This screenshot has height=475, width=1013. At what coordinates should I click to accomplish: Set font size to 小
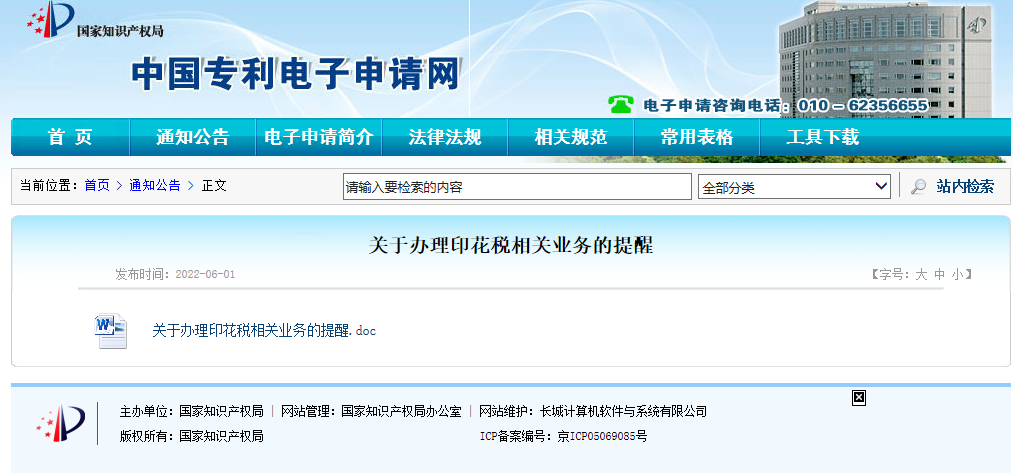pyautogui.click(x=957, y=275)
